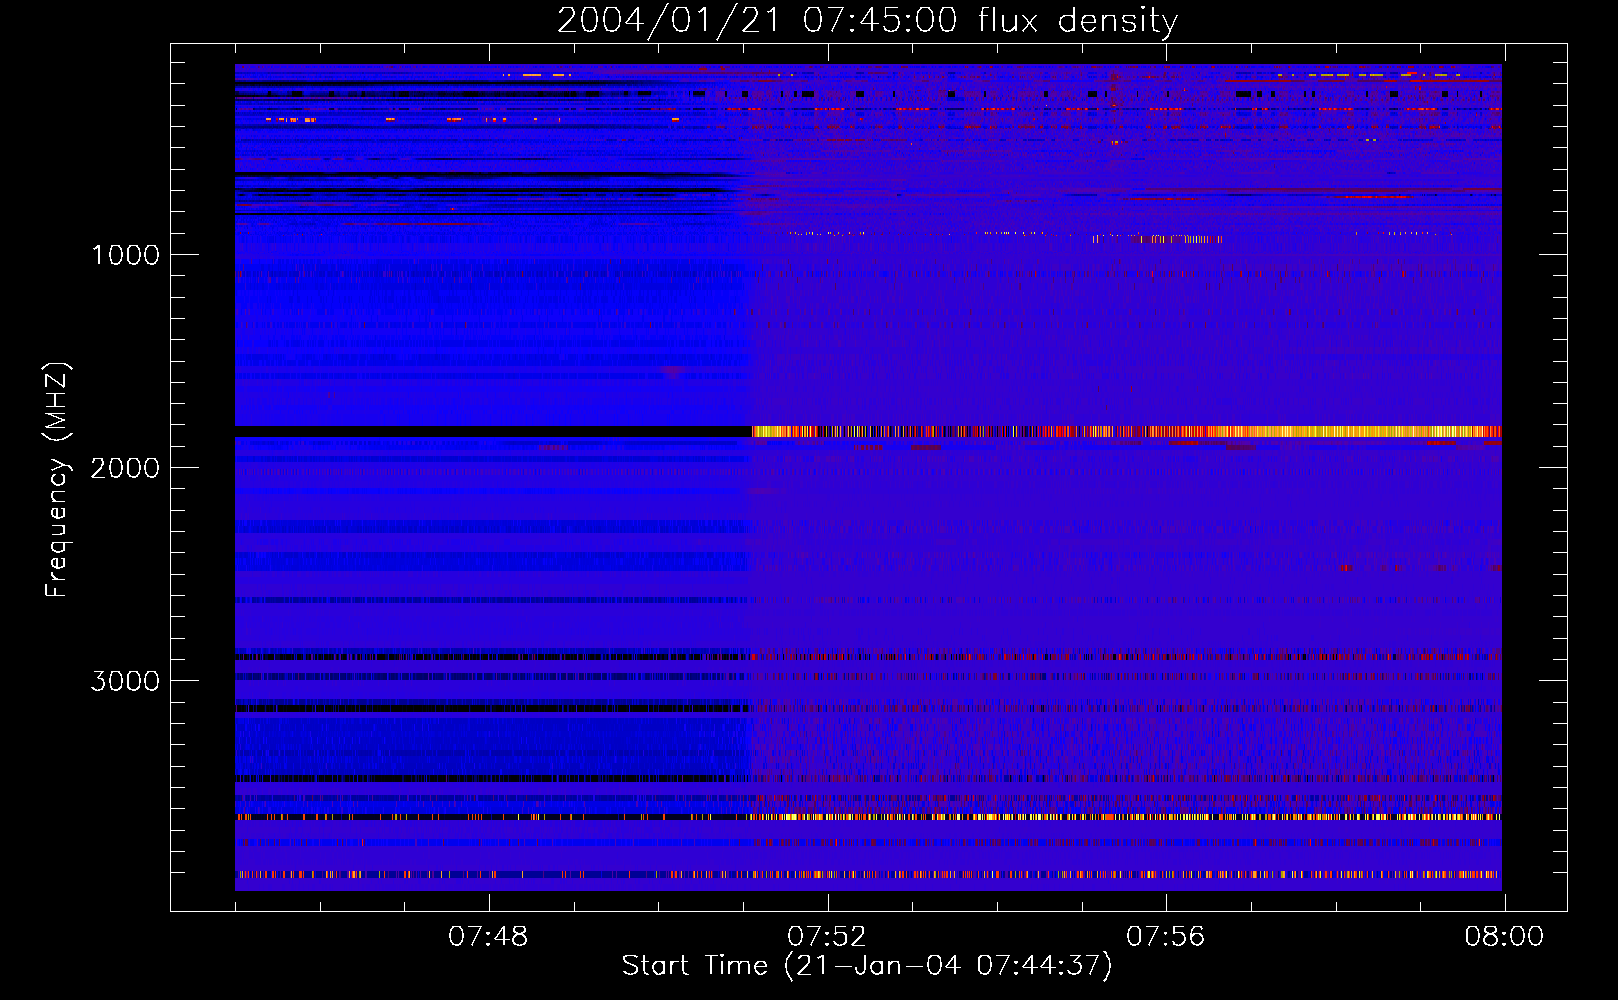Select the 3000 frequency axis label
The height and width of the screenshot is (1000, 1618).
[x=125, y=681]
